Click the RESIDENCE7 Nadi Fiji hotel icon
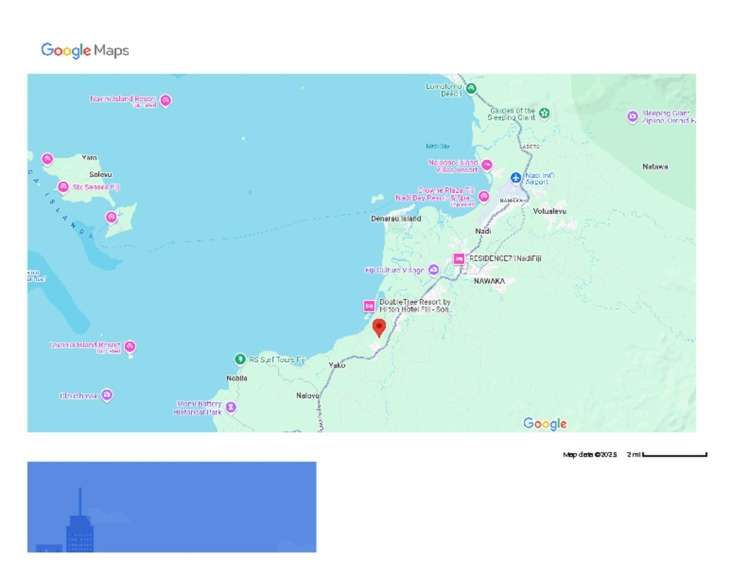The width and height of the screenshot is (749, 579). 460,259
